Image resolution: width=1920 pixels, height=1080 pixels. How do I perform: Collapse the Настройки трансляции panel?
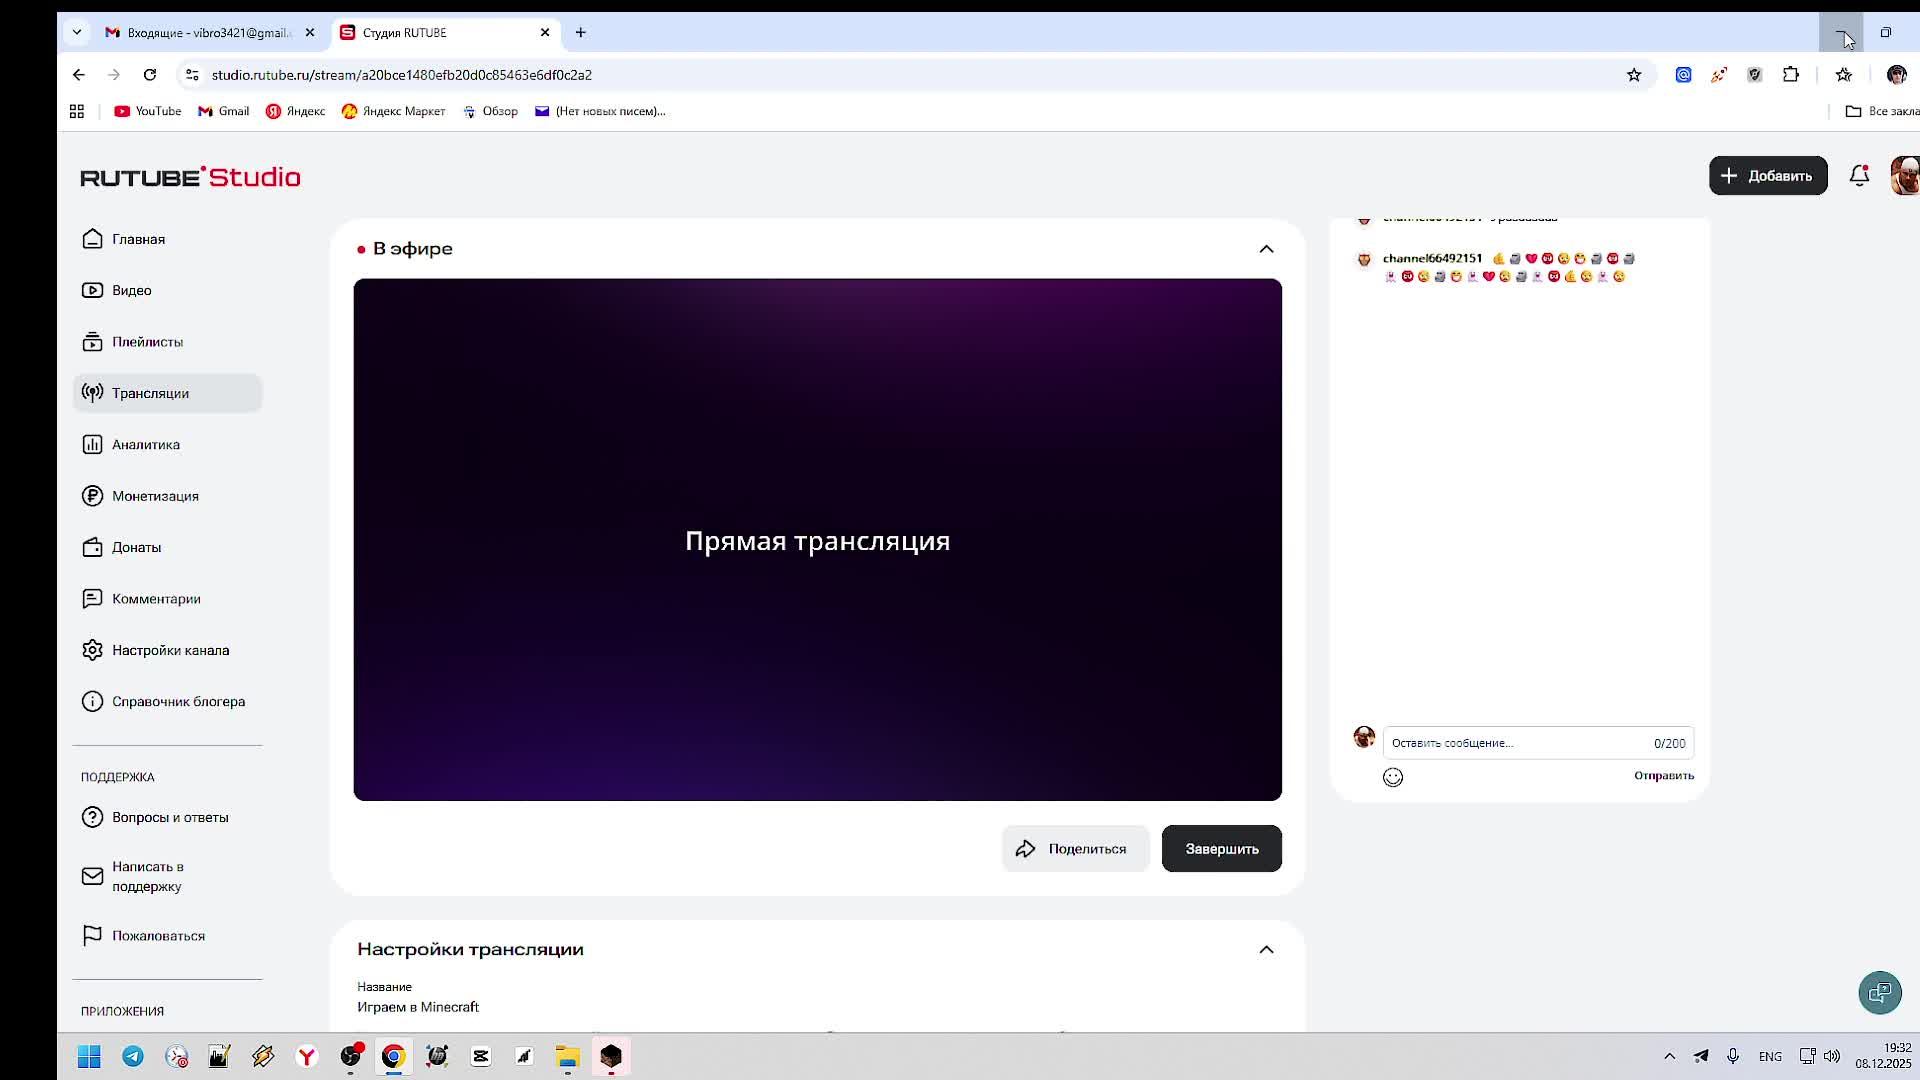(x=1265, y=949)
